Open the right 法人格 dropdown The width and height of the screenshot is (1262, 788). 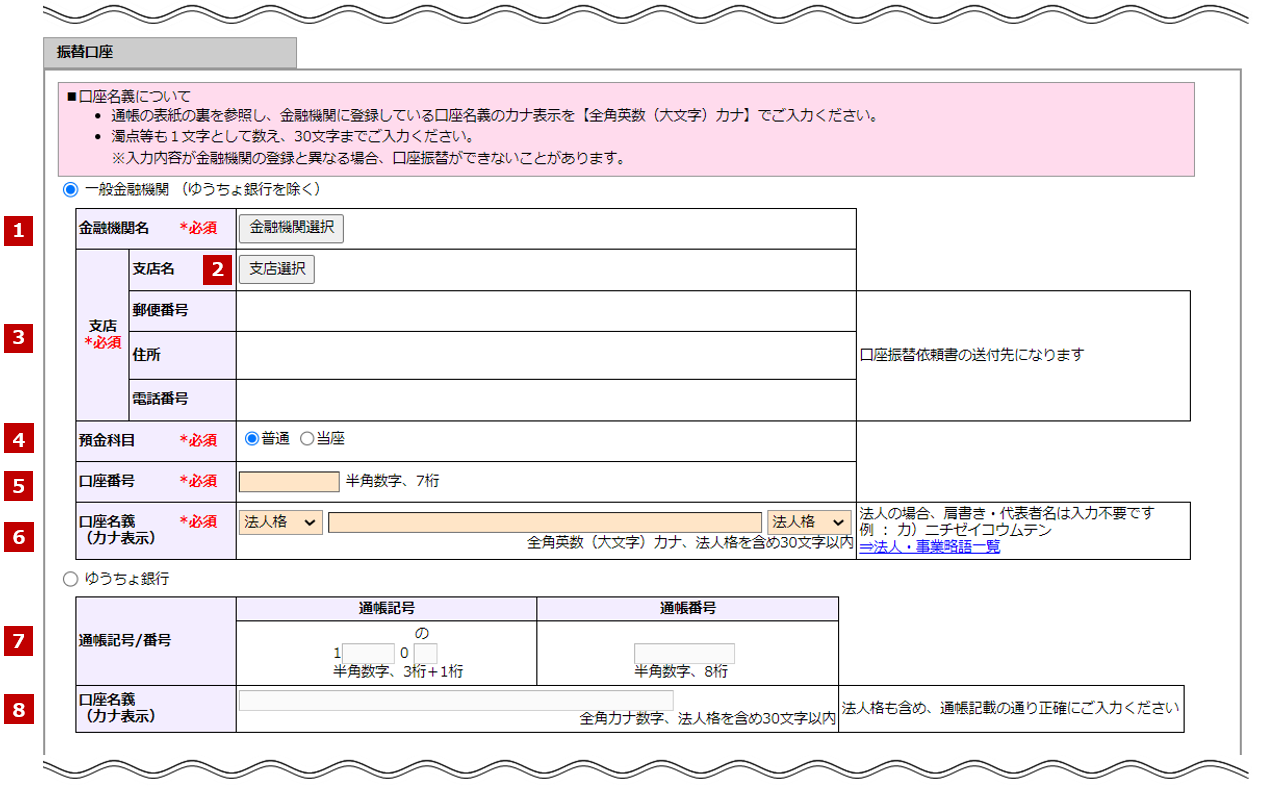pos(809,522)
